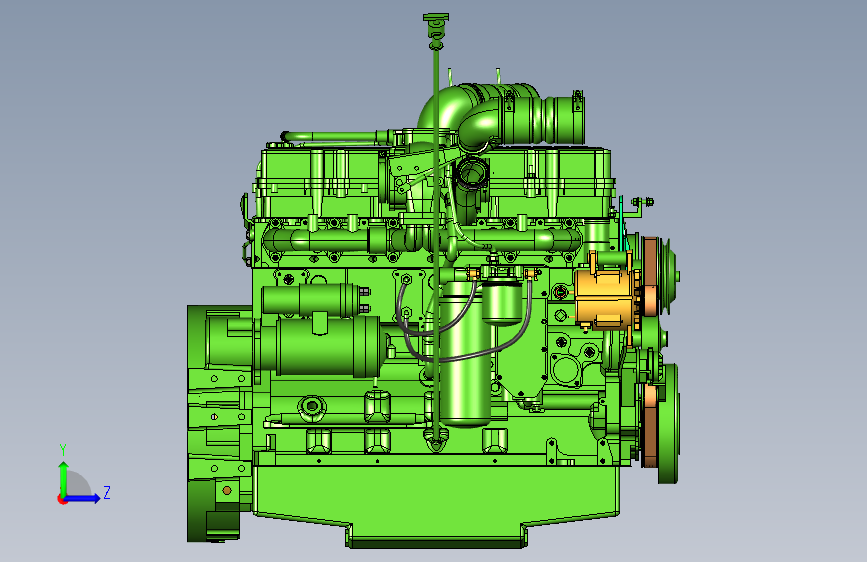Viewport: 867px width, 562px height.
Task: Select the yellow alternator on the engine
Action: 603,298
